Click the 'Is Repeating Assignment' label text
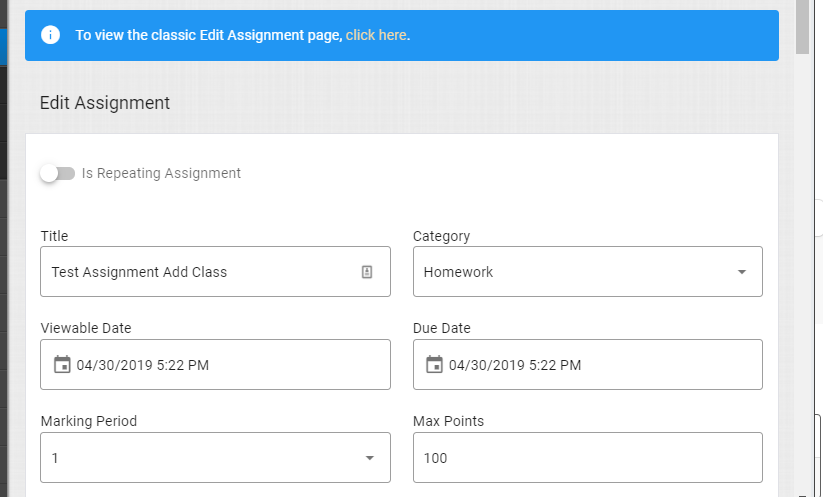Viewport: 823px width, 497px height. (161, 173)
